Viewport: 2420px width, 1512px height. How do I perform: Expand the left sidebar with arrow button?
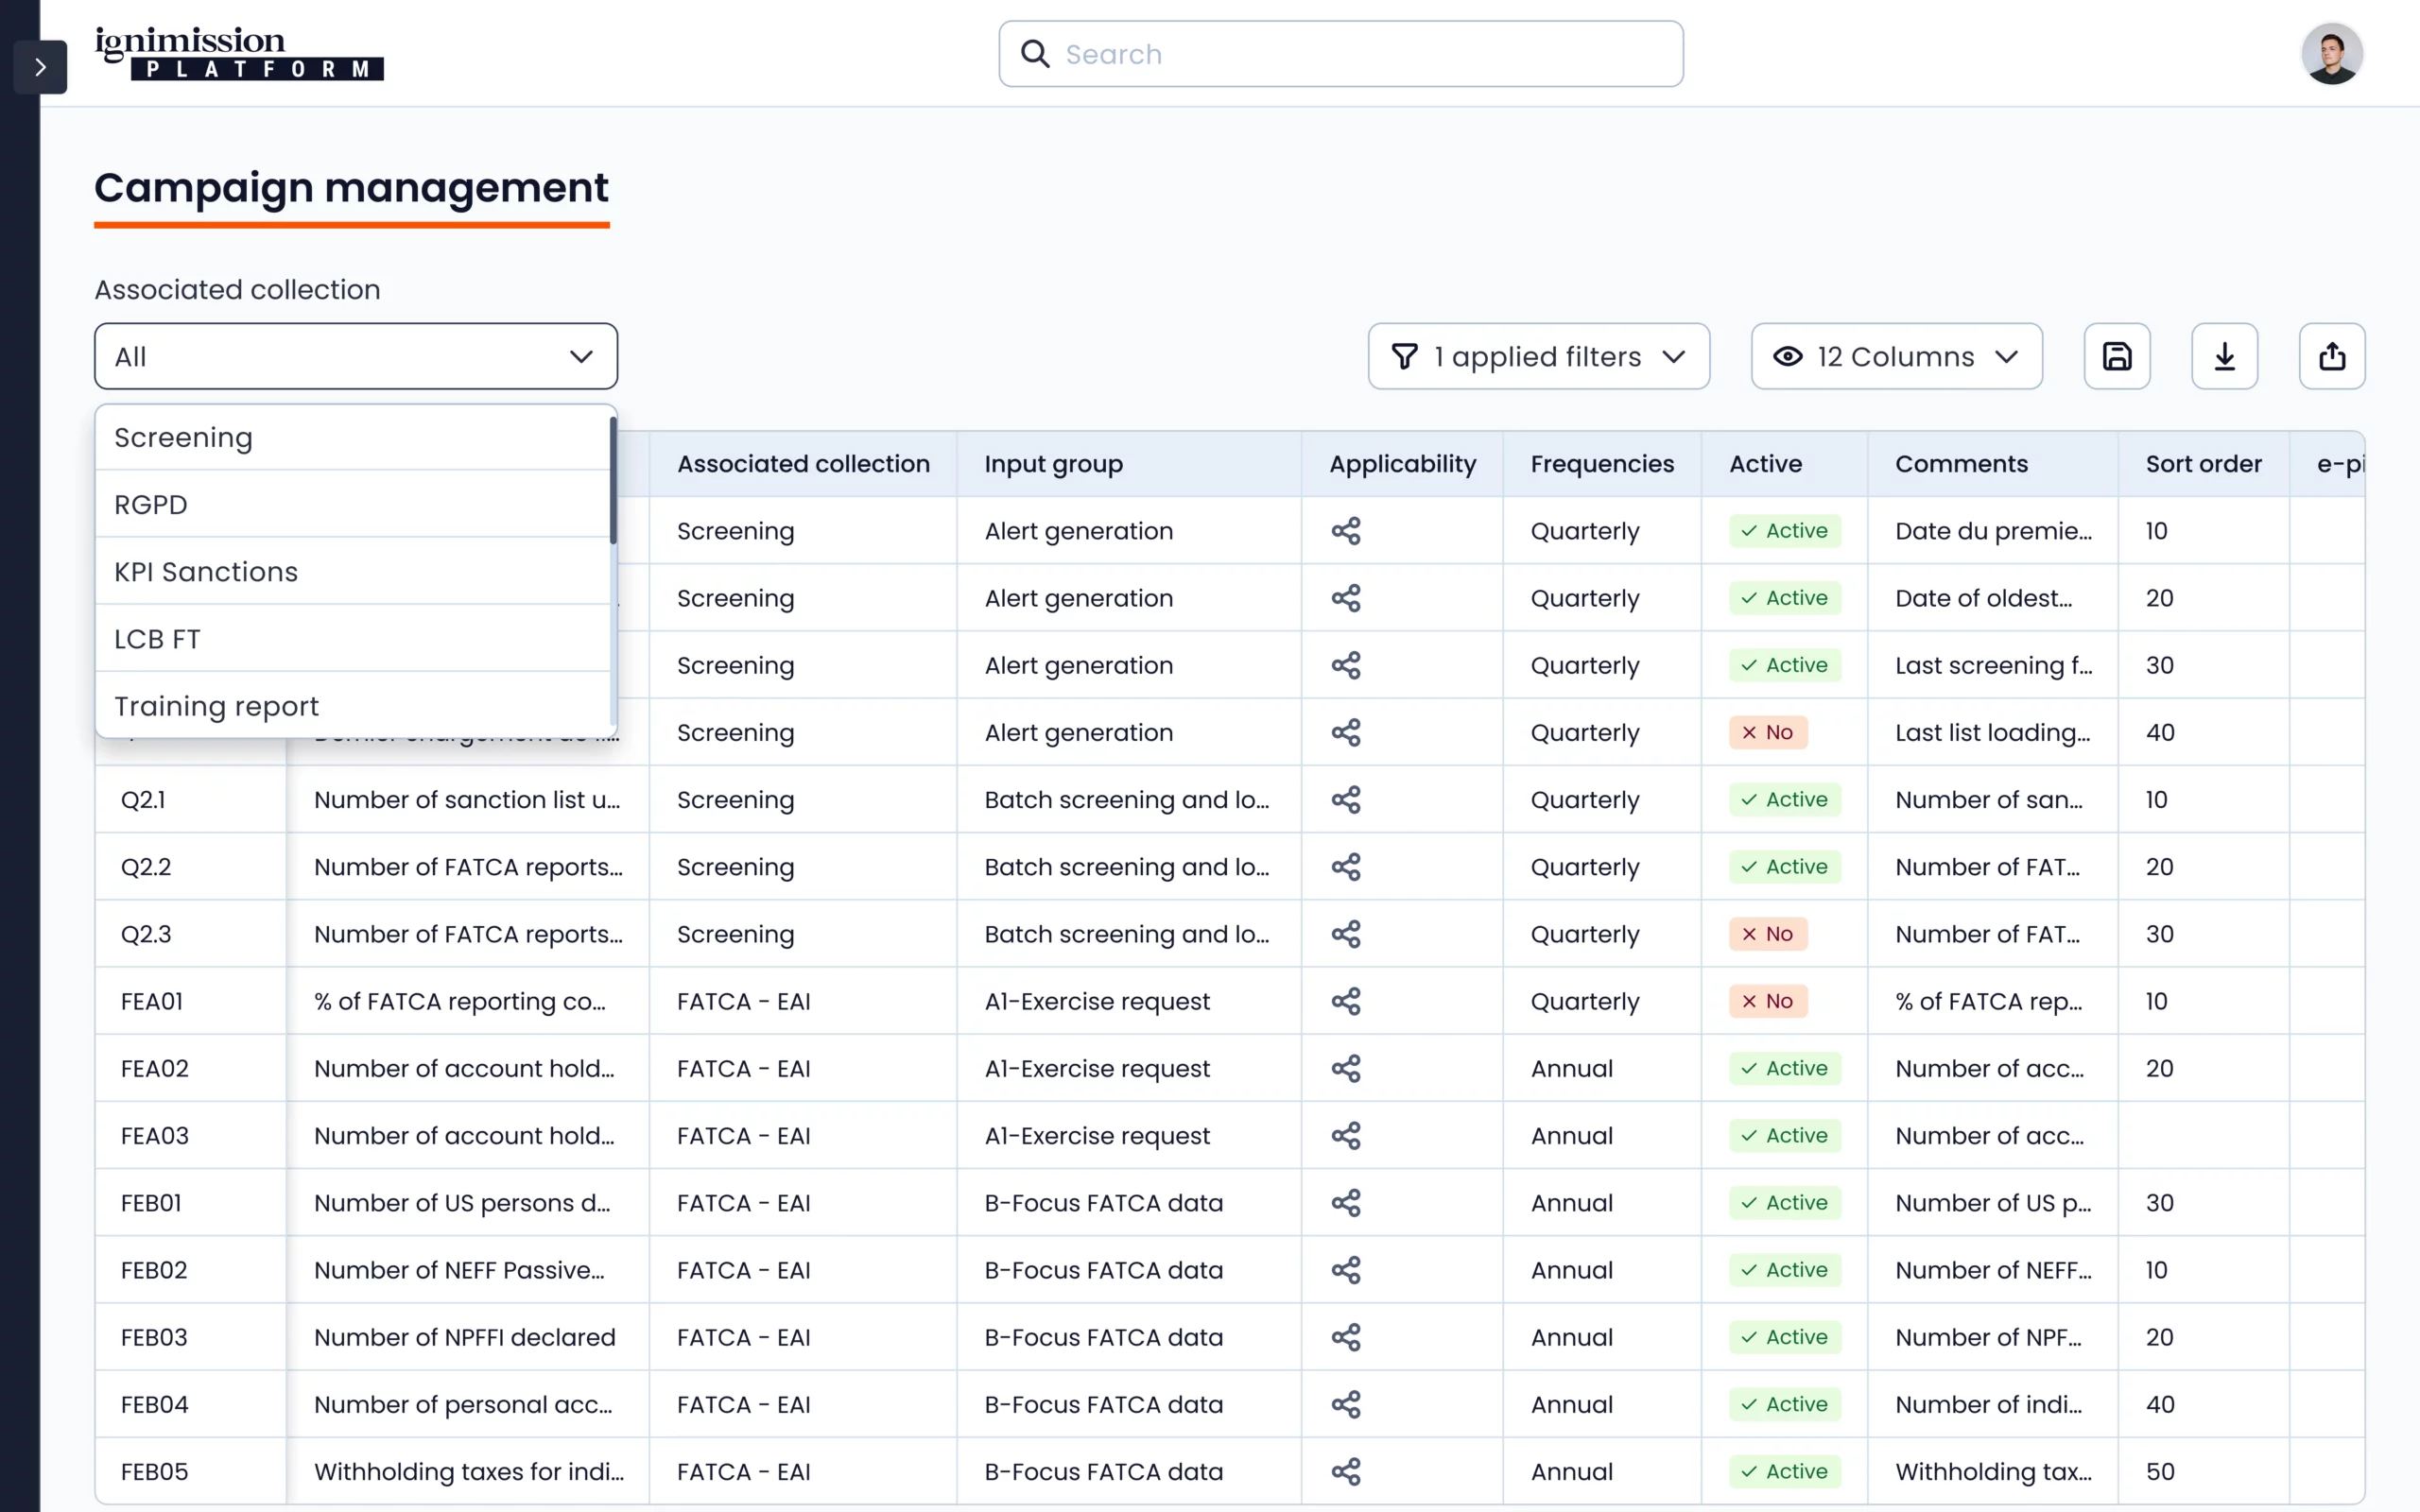[x=40, y=67]
